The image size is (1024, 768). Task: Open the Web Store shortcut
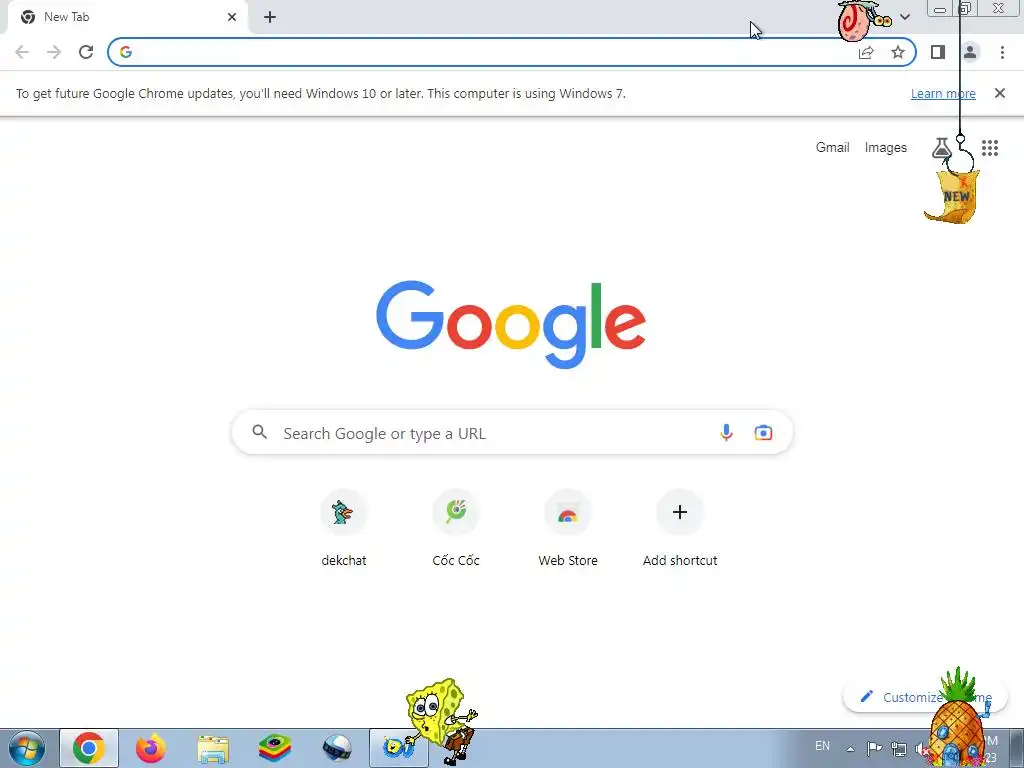568,528
